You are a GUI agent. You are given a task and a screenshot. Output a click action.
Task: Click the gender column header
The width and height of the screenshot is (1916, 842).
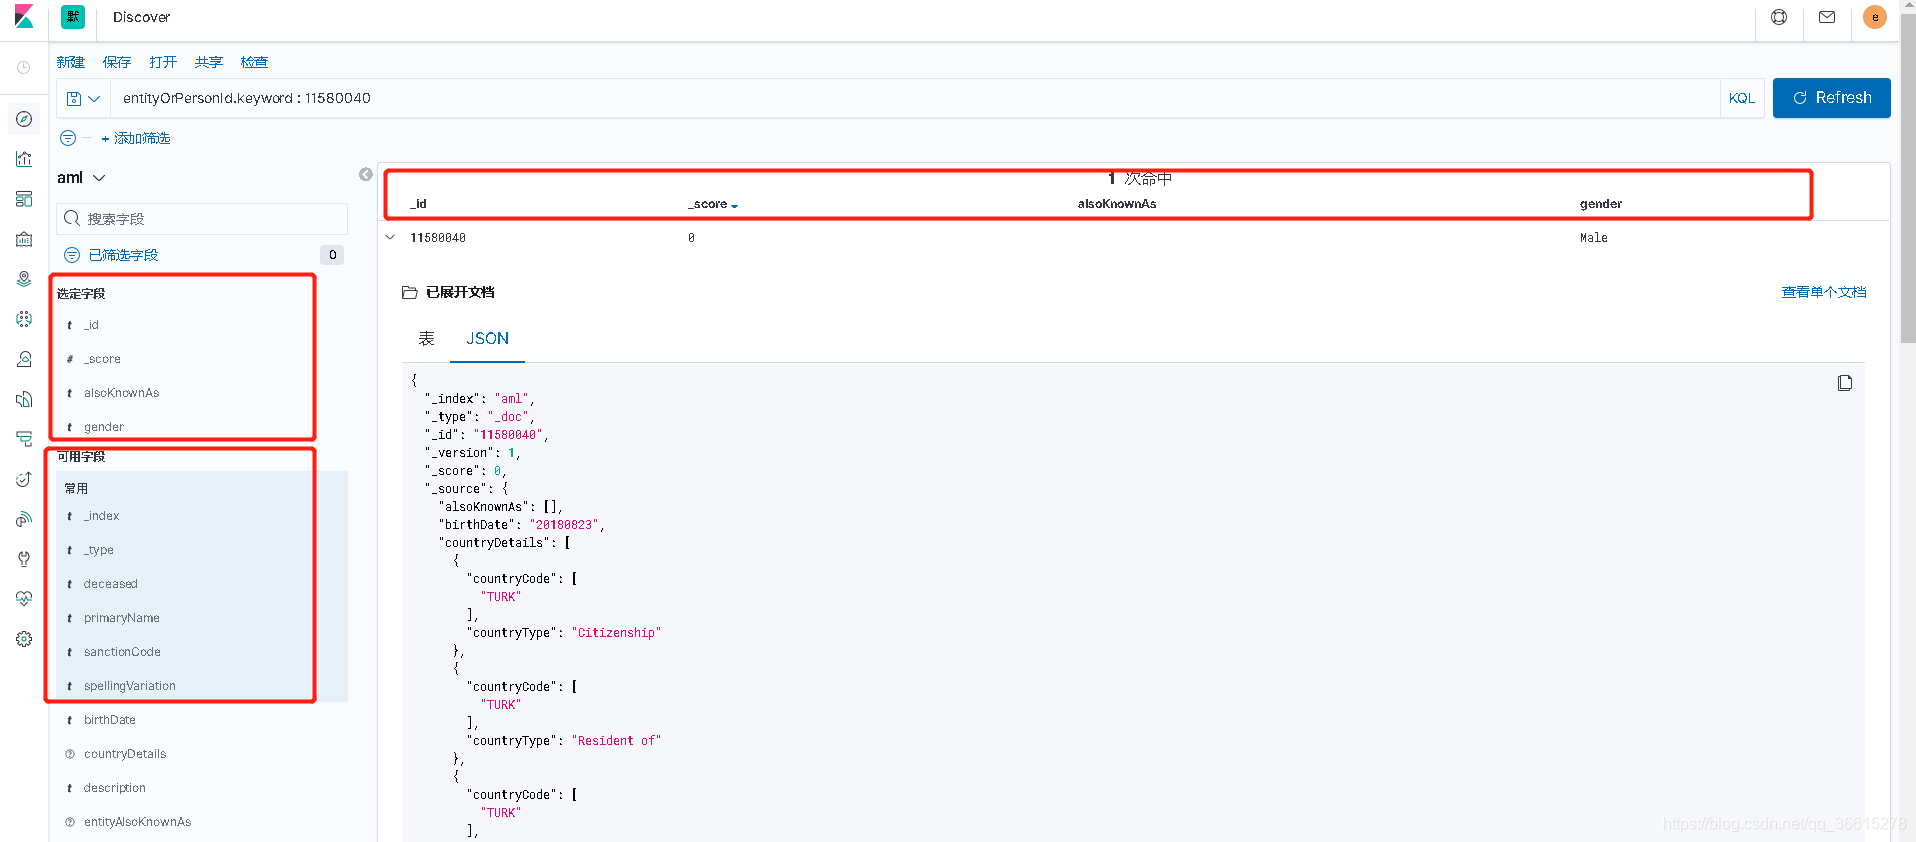point(1601,204)
